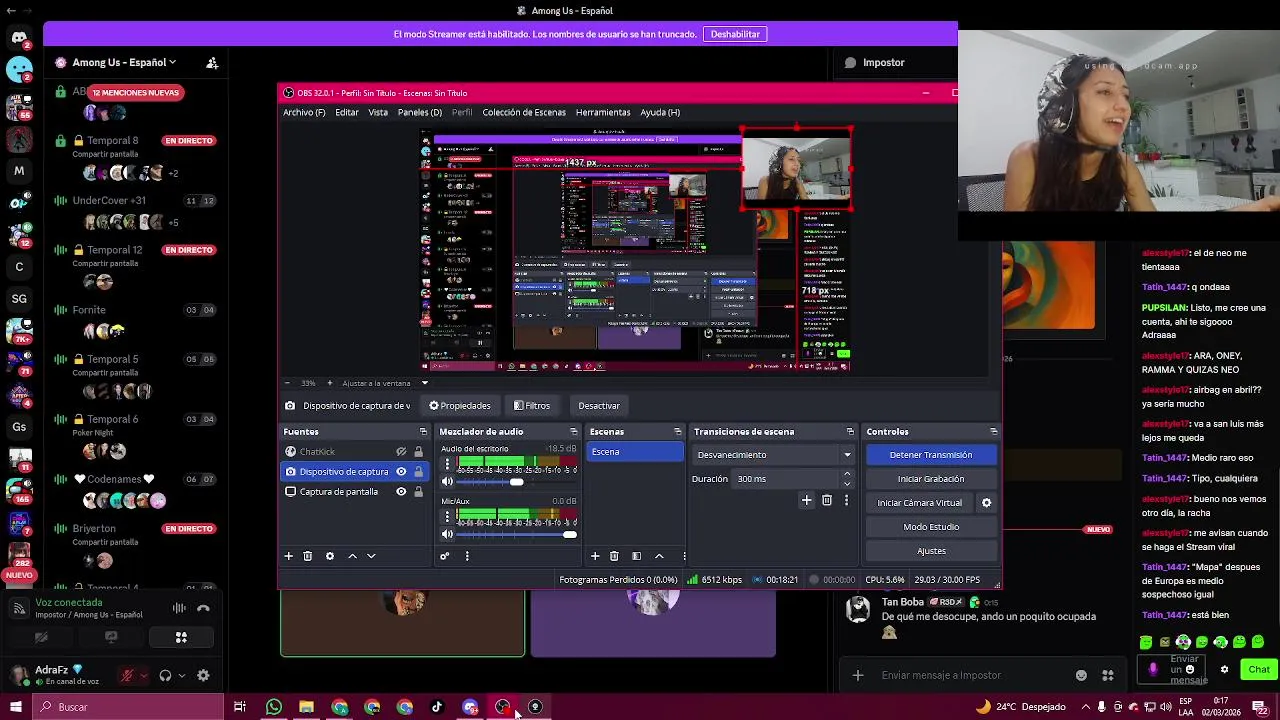This screenshot has height=720, width=1280.
Task: Open source Propiedades button
Action: tap(460, 406)
